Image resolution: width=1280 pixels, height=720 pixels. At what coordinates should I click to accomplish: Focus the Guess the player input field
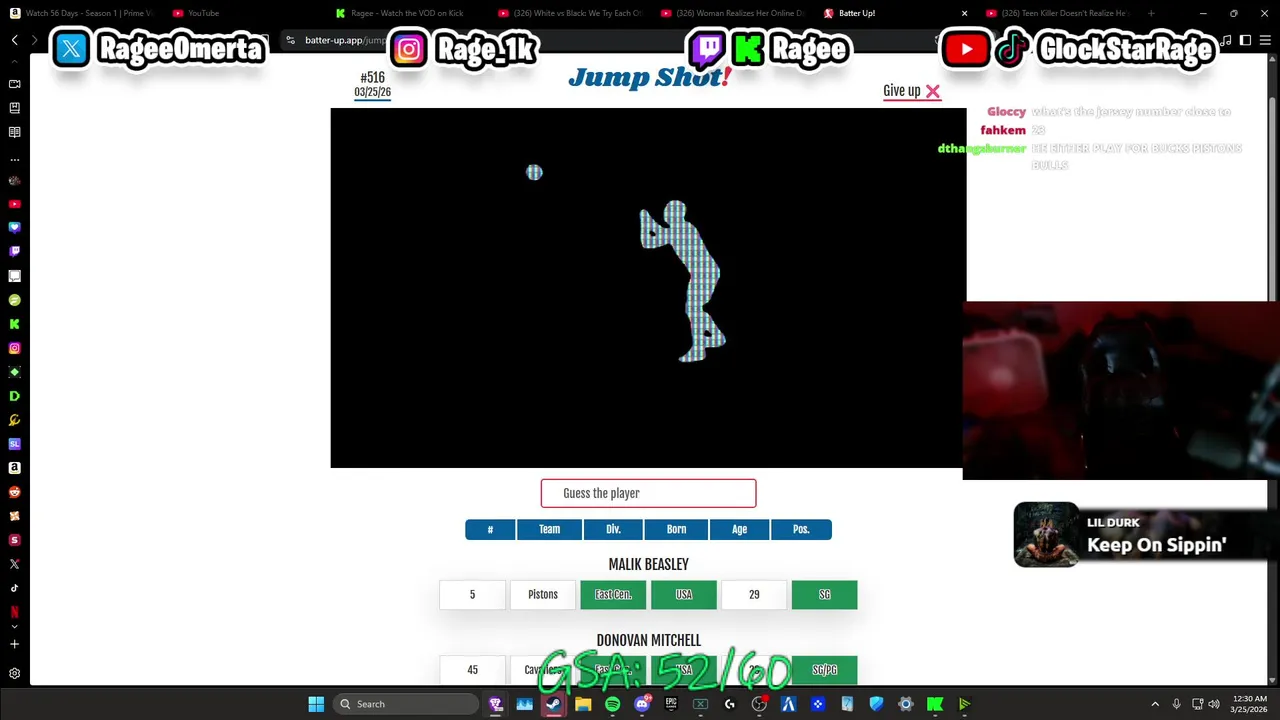pos(648,493)
